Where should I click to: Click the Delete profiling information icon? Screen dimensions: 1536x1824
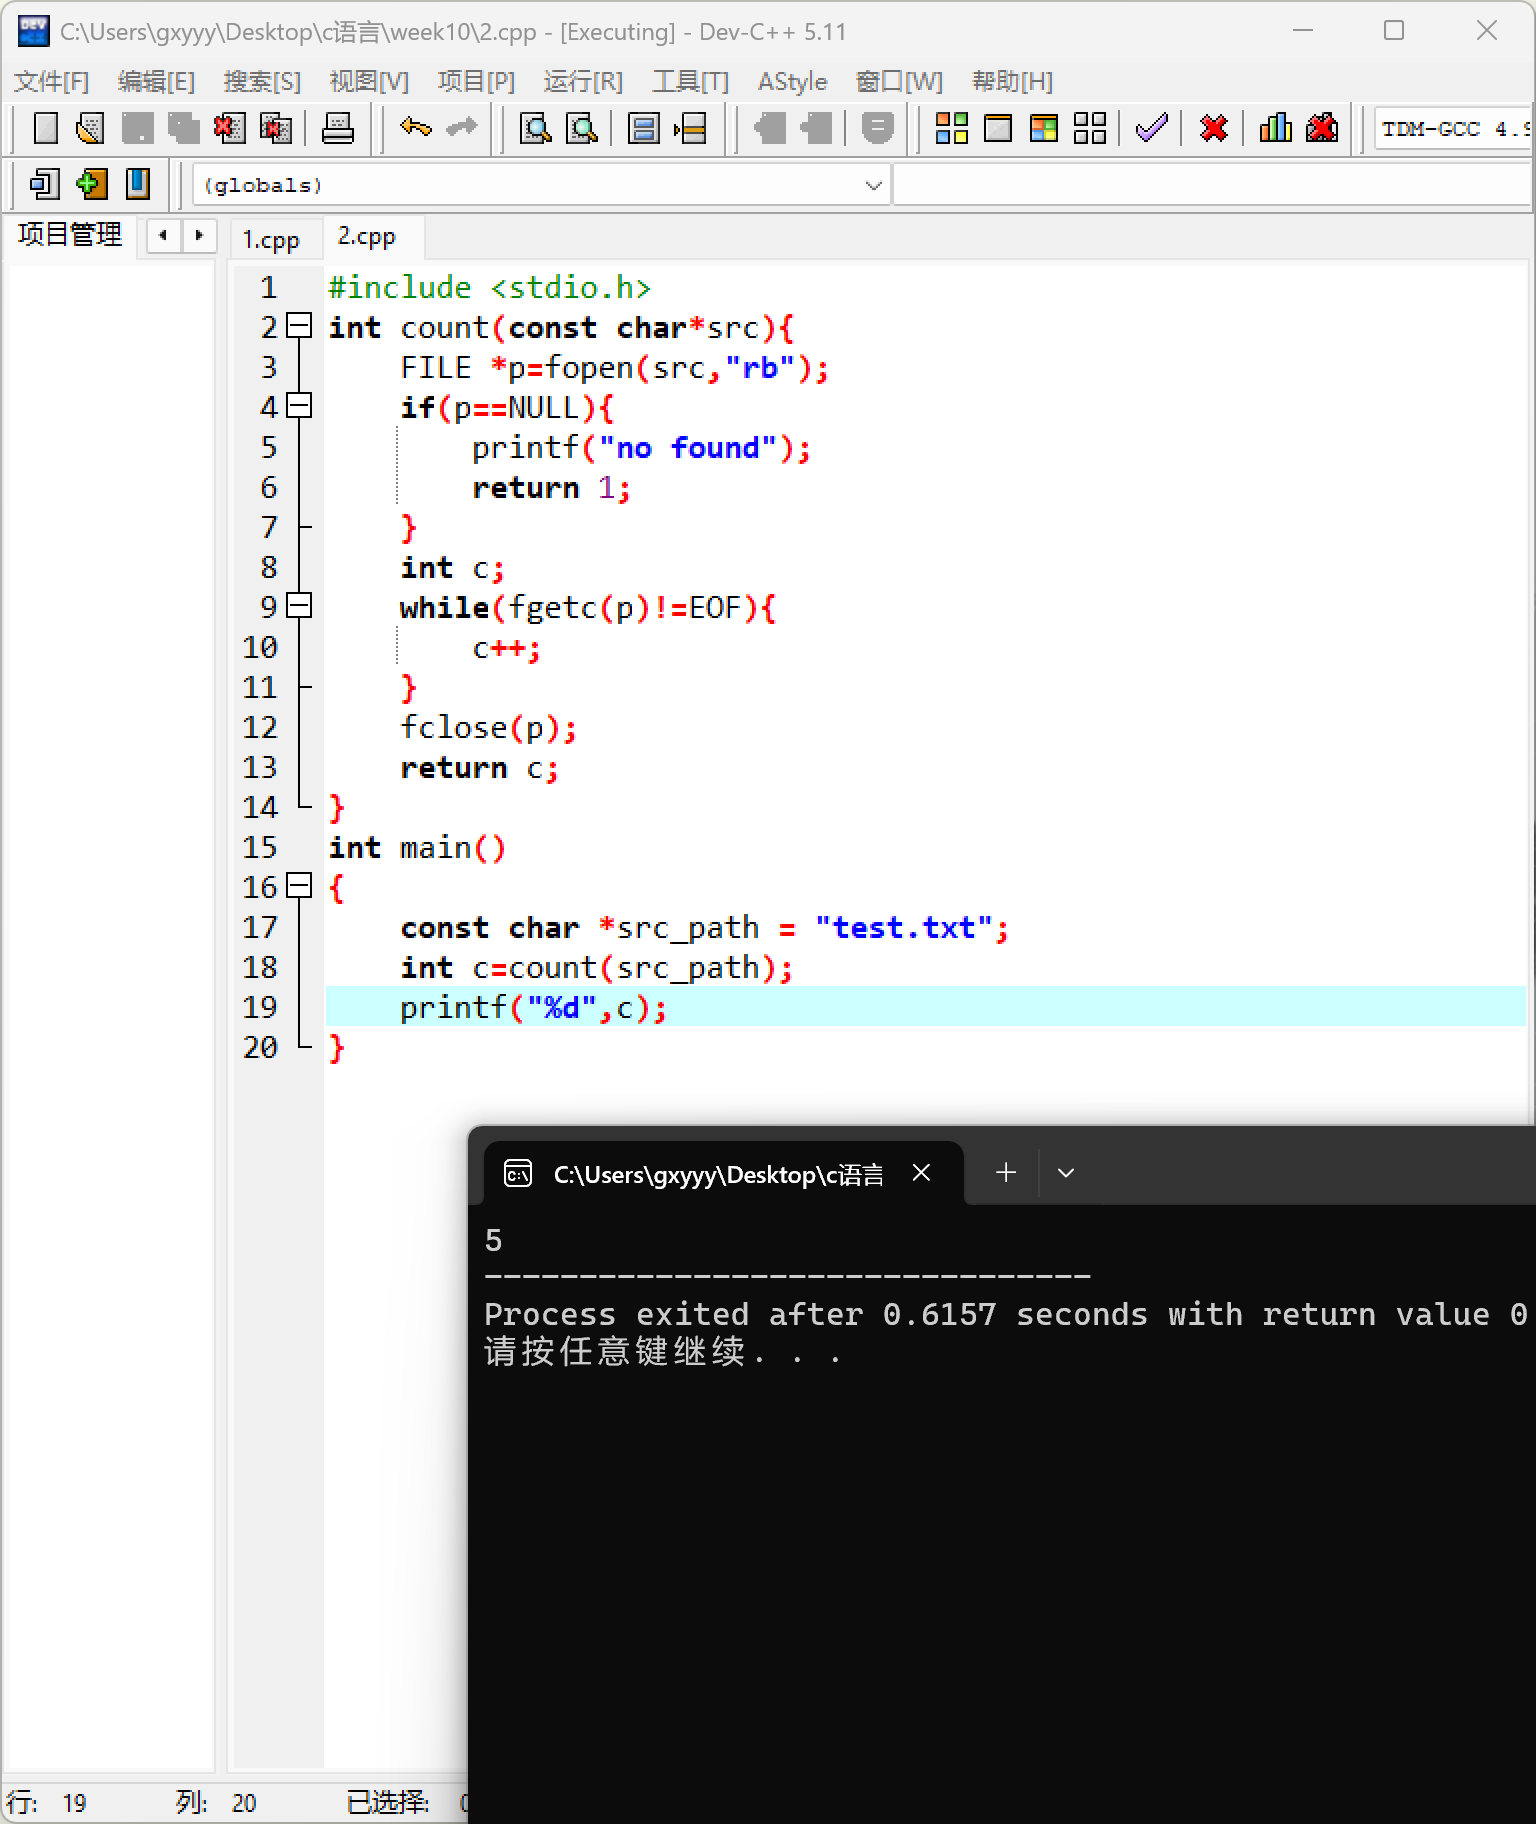(x=1322, y=128)
